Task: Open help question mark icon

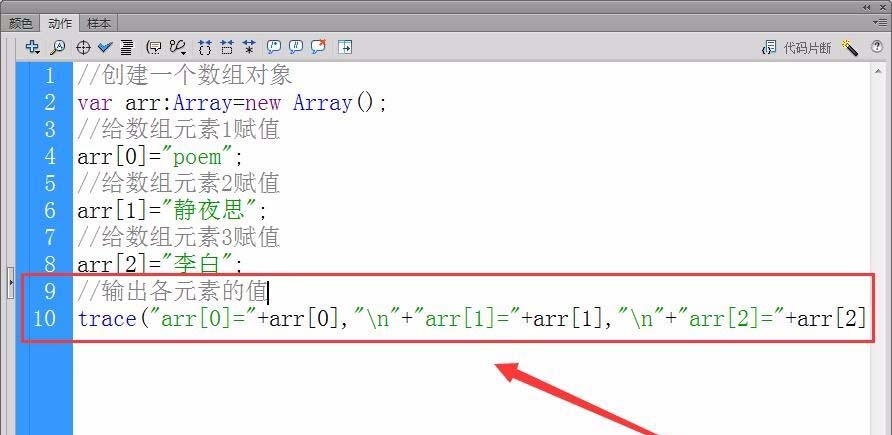Action: click(x=877, y=47)
